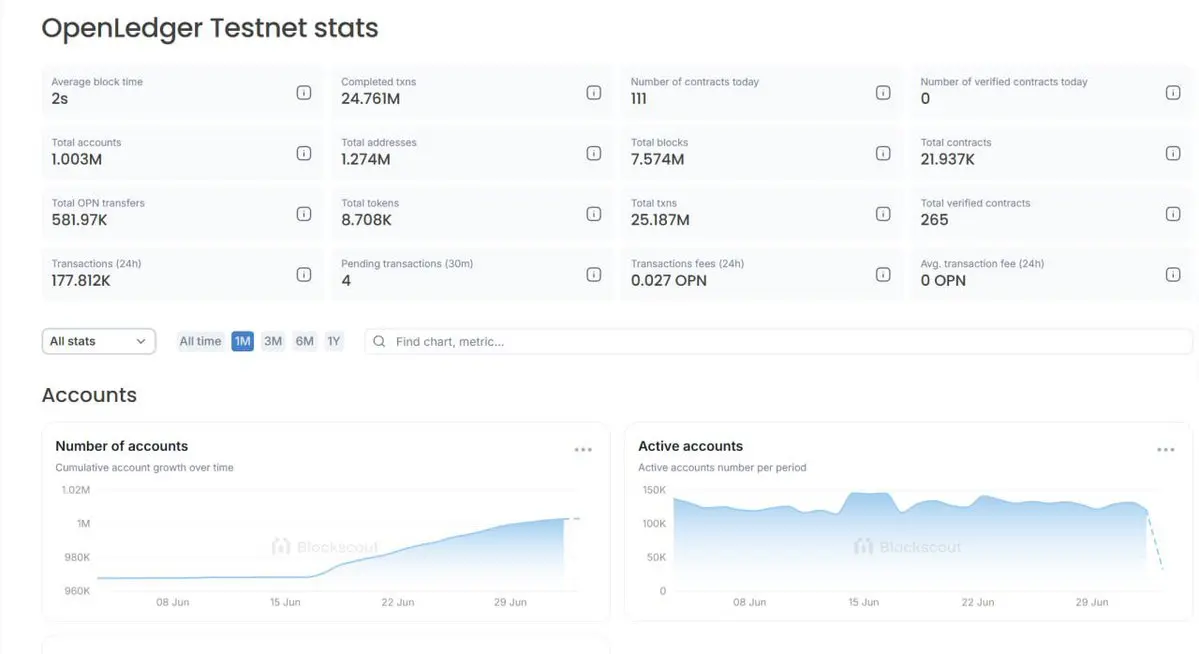
Task: Show info for Number of contracts today
Action: (883, 93)
